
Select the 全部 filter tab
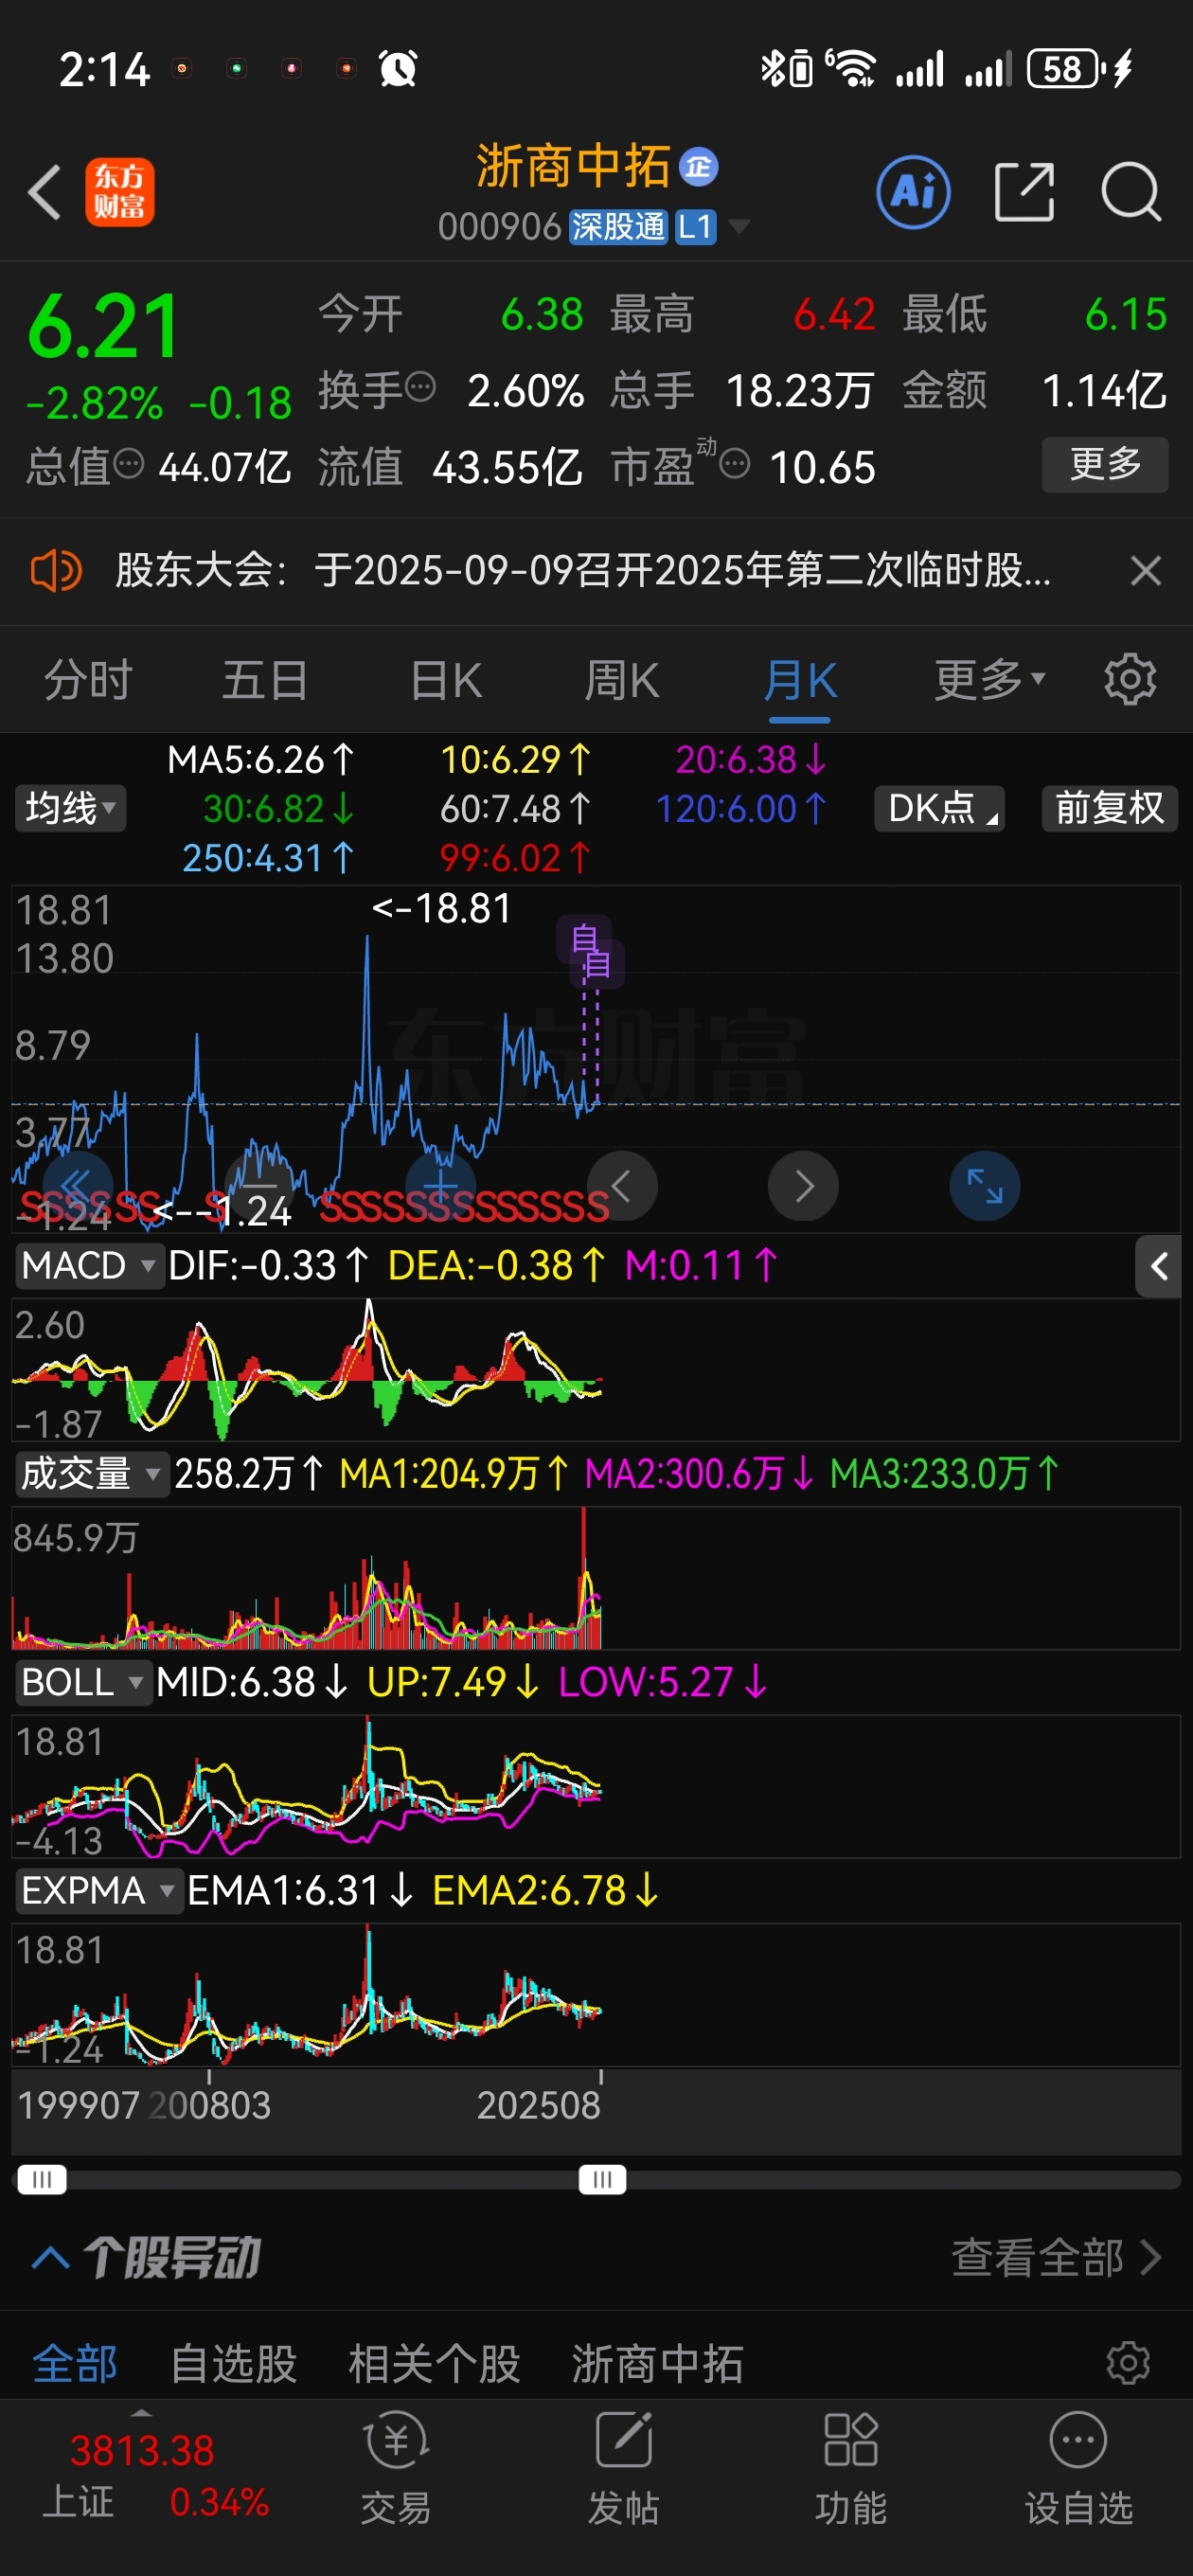click(75, 2363)
